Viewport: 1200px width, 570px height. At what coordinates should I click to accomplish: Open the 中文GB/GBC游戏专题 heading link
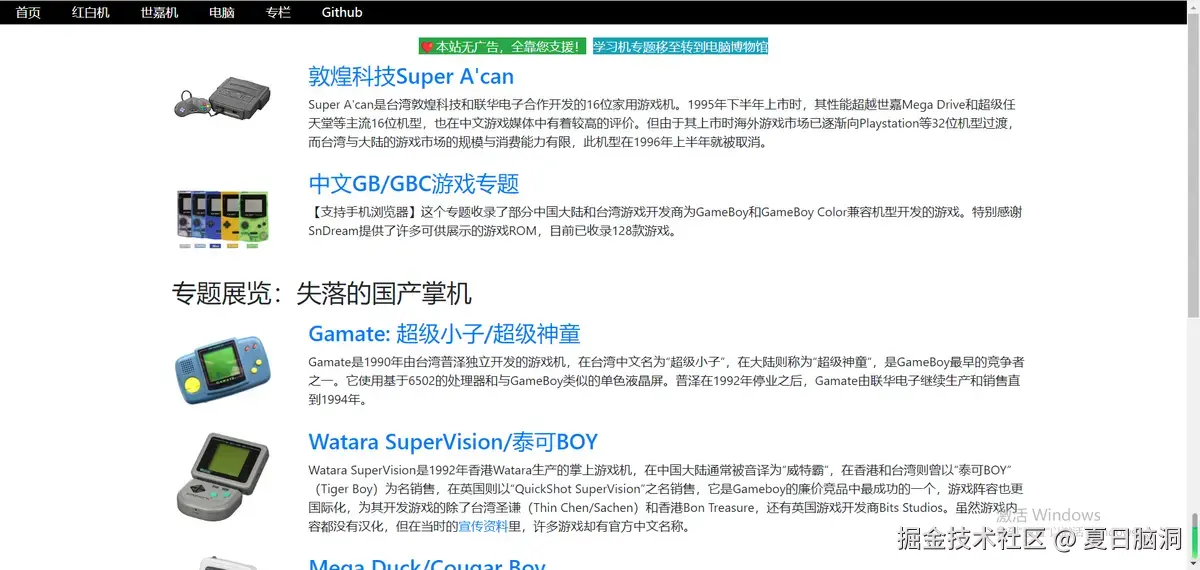coord(414,184)
